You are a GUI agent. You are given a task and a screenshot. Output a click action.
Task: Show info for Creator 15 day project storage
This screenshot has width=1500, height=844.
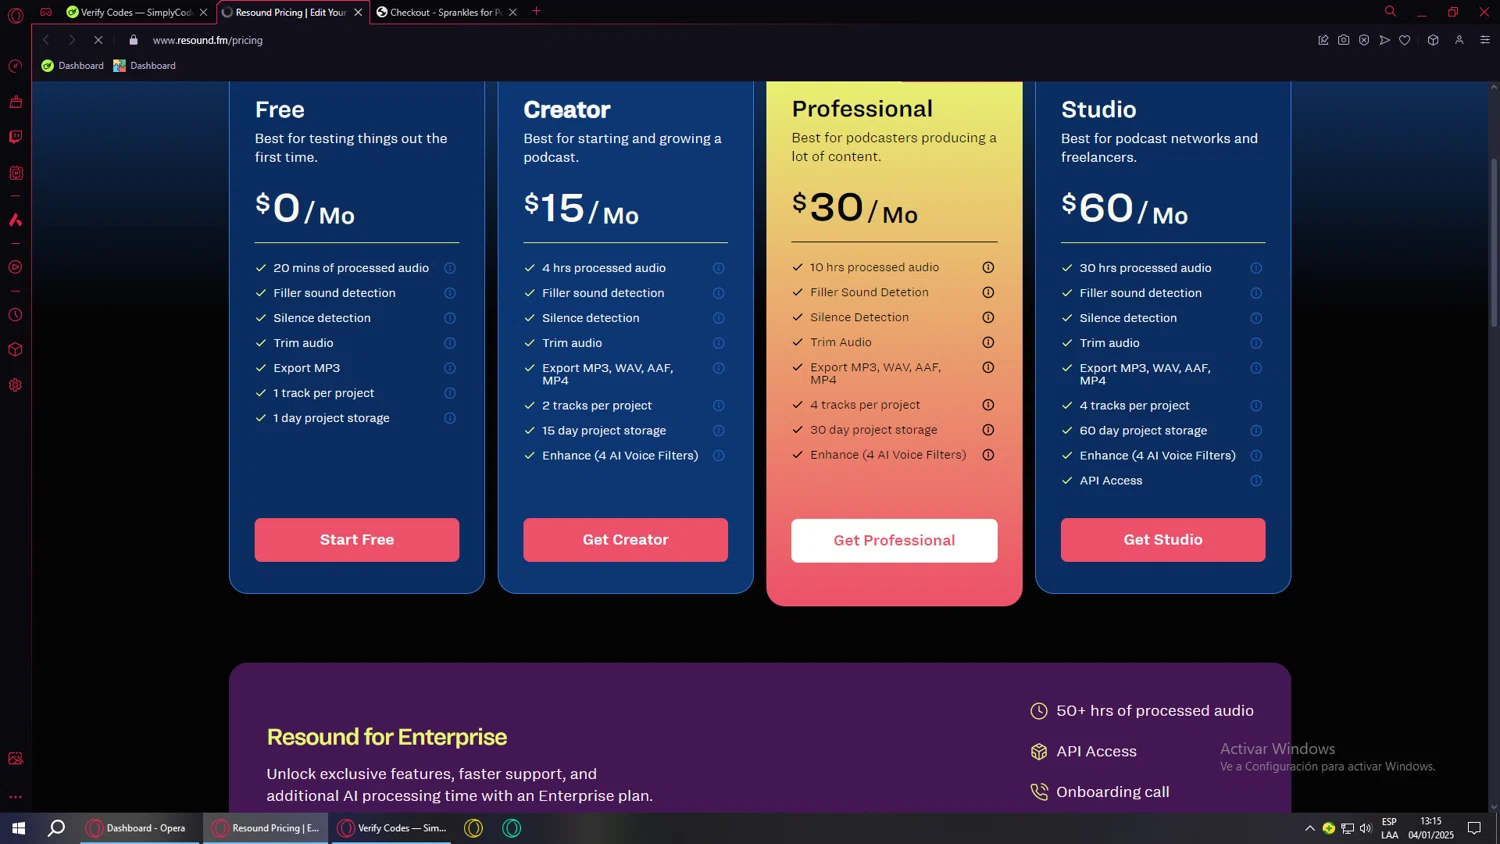[x=718, y=431]
